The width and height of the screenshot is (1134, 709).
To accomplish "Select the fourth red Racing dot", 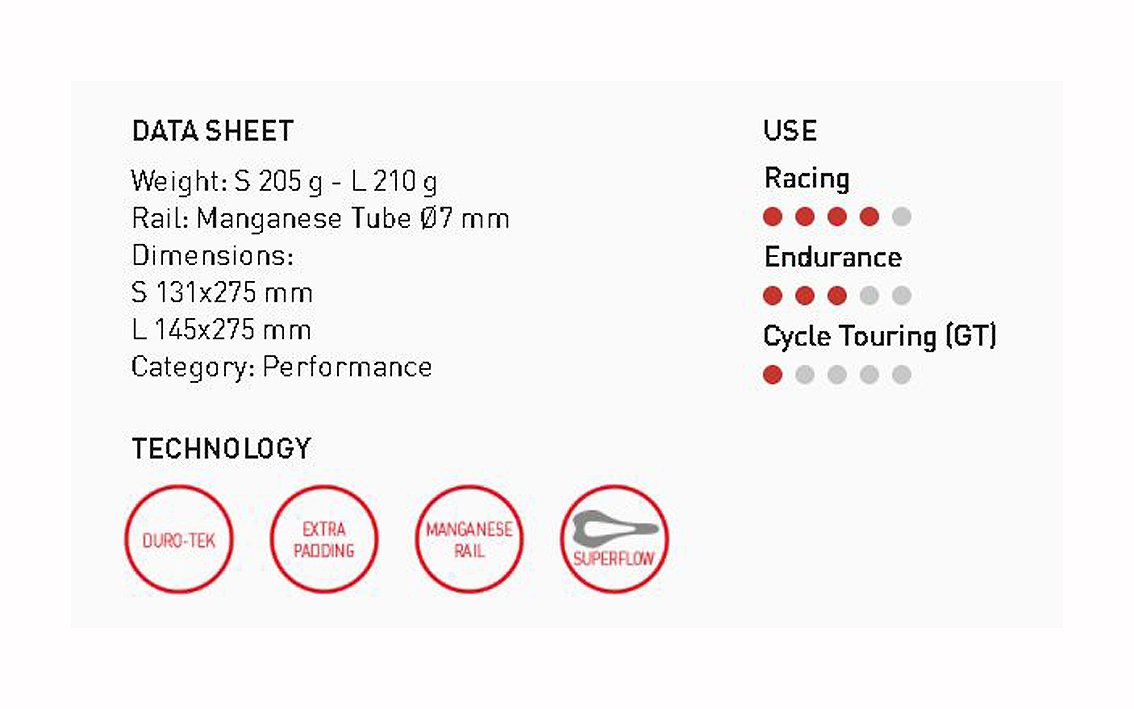I will (869, 216).
